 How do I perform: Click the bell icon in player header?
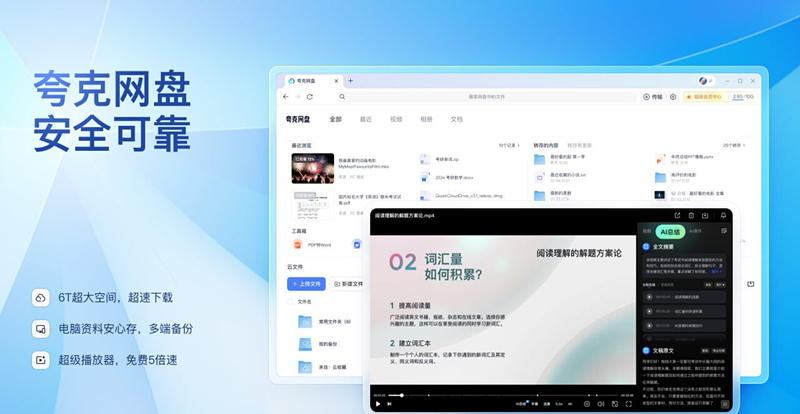pos(723,215)
